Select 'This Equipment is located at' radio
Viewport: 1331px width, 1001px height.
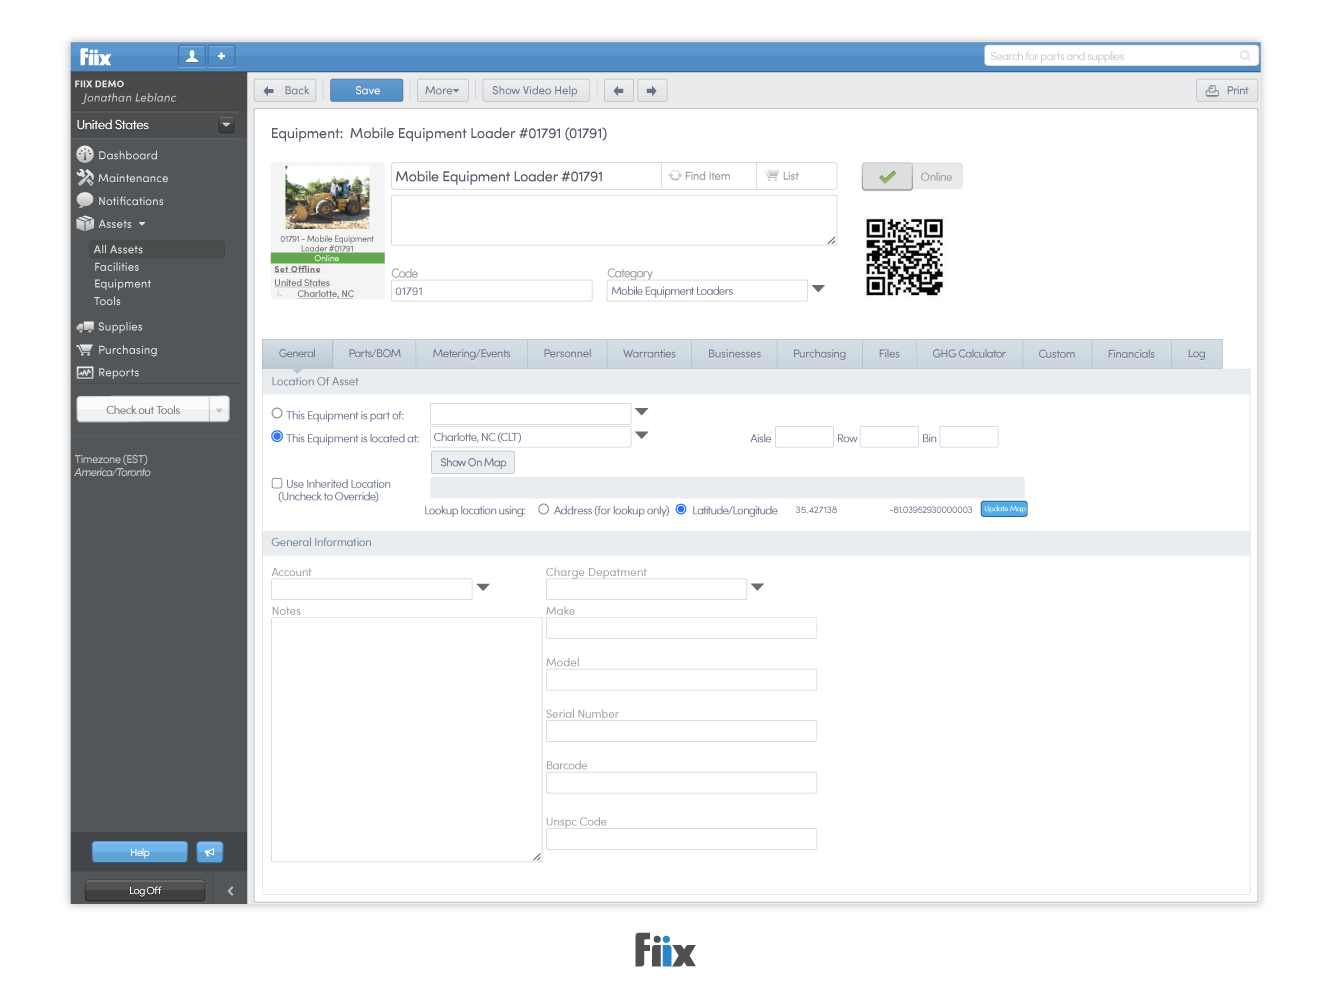tap(277, 436)
